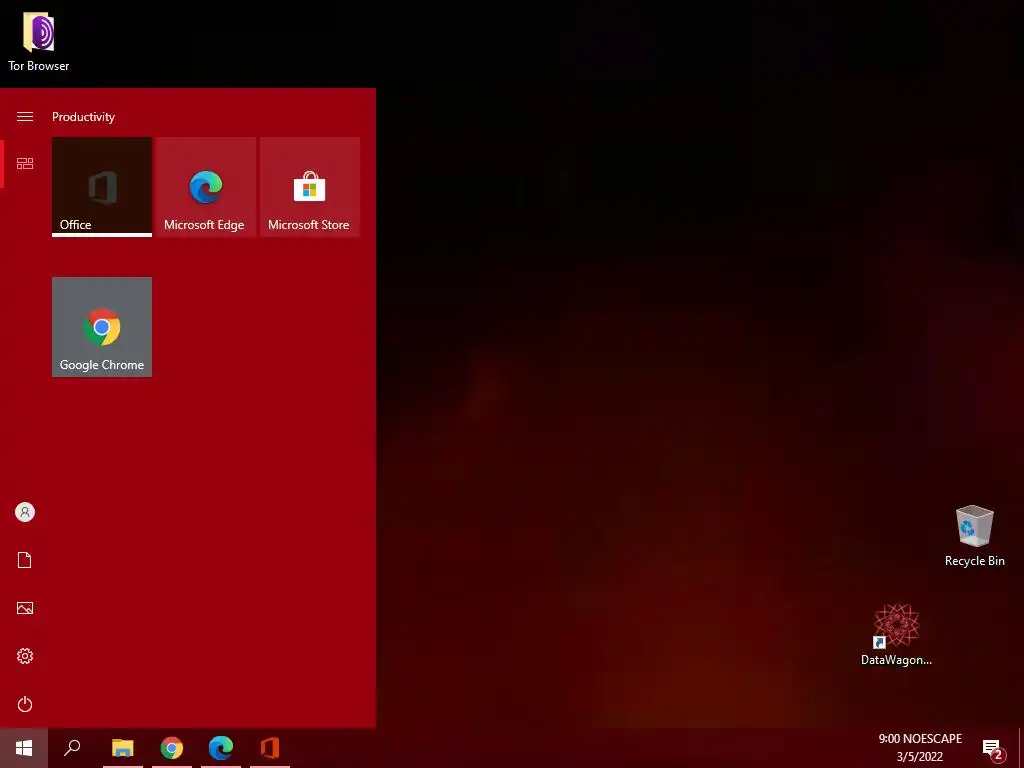Viewport: 1024px width, 768px height.
Task: Open Google Chrome from the taskbar
Action: point(172,748)
